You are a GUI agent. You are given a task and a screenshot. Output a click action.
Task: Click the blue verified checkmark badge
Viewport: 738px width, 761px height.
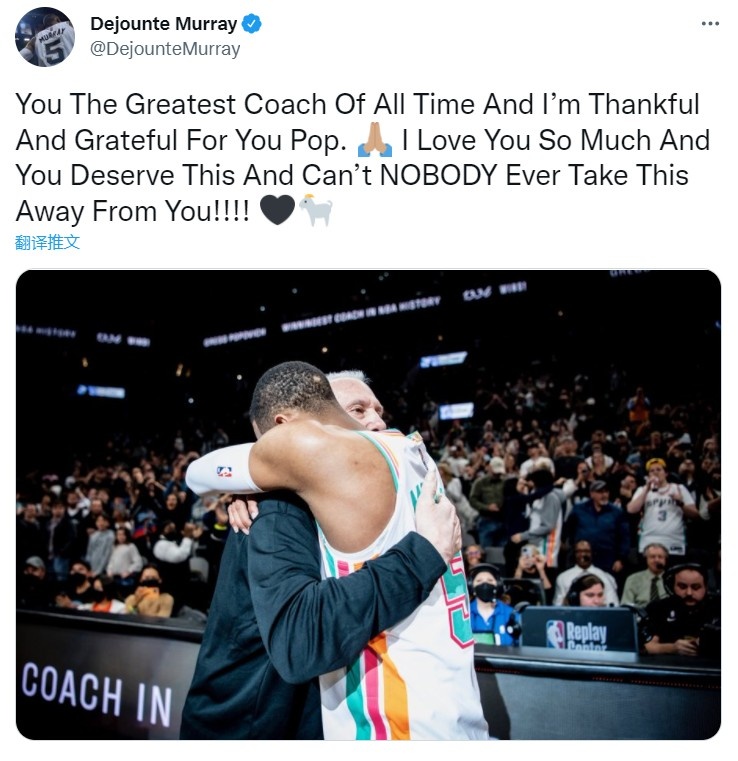click(251, 24)
